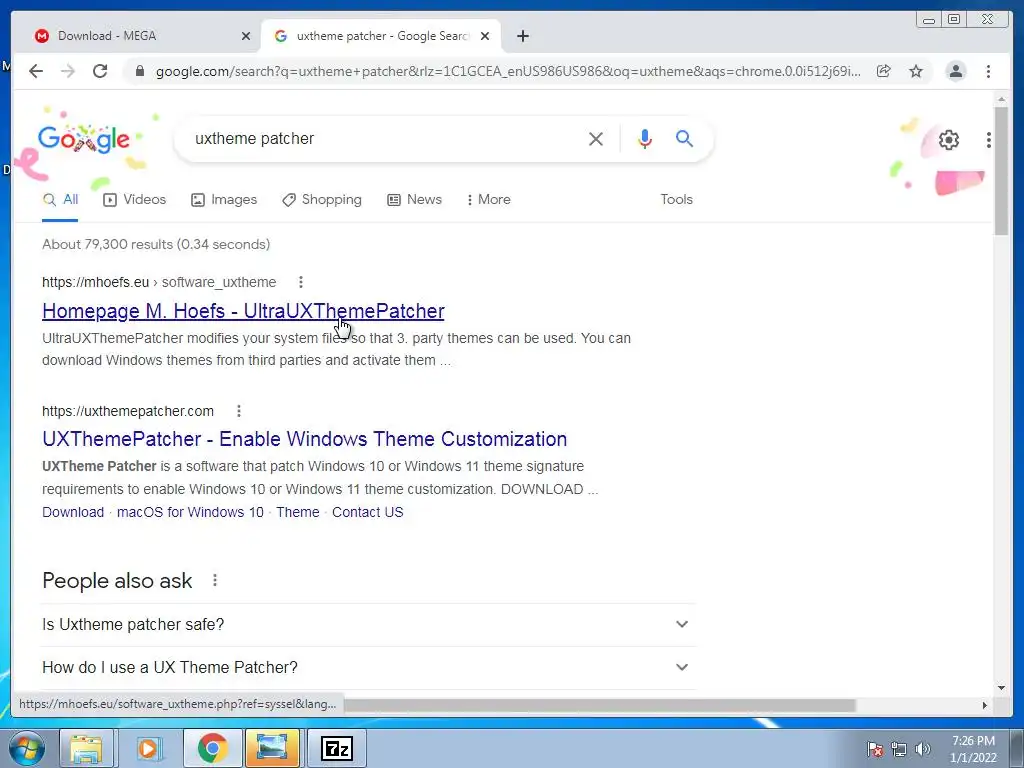The height and width of the screenshot is (768, 1024).
Task: Open Action Center flag in the tray
Action: pyautogui.click(x=875, y=749)
